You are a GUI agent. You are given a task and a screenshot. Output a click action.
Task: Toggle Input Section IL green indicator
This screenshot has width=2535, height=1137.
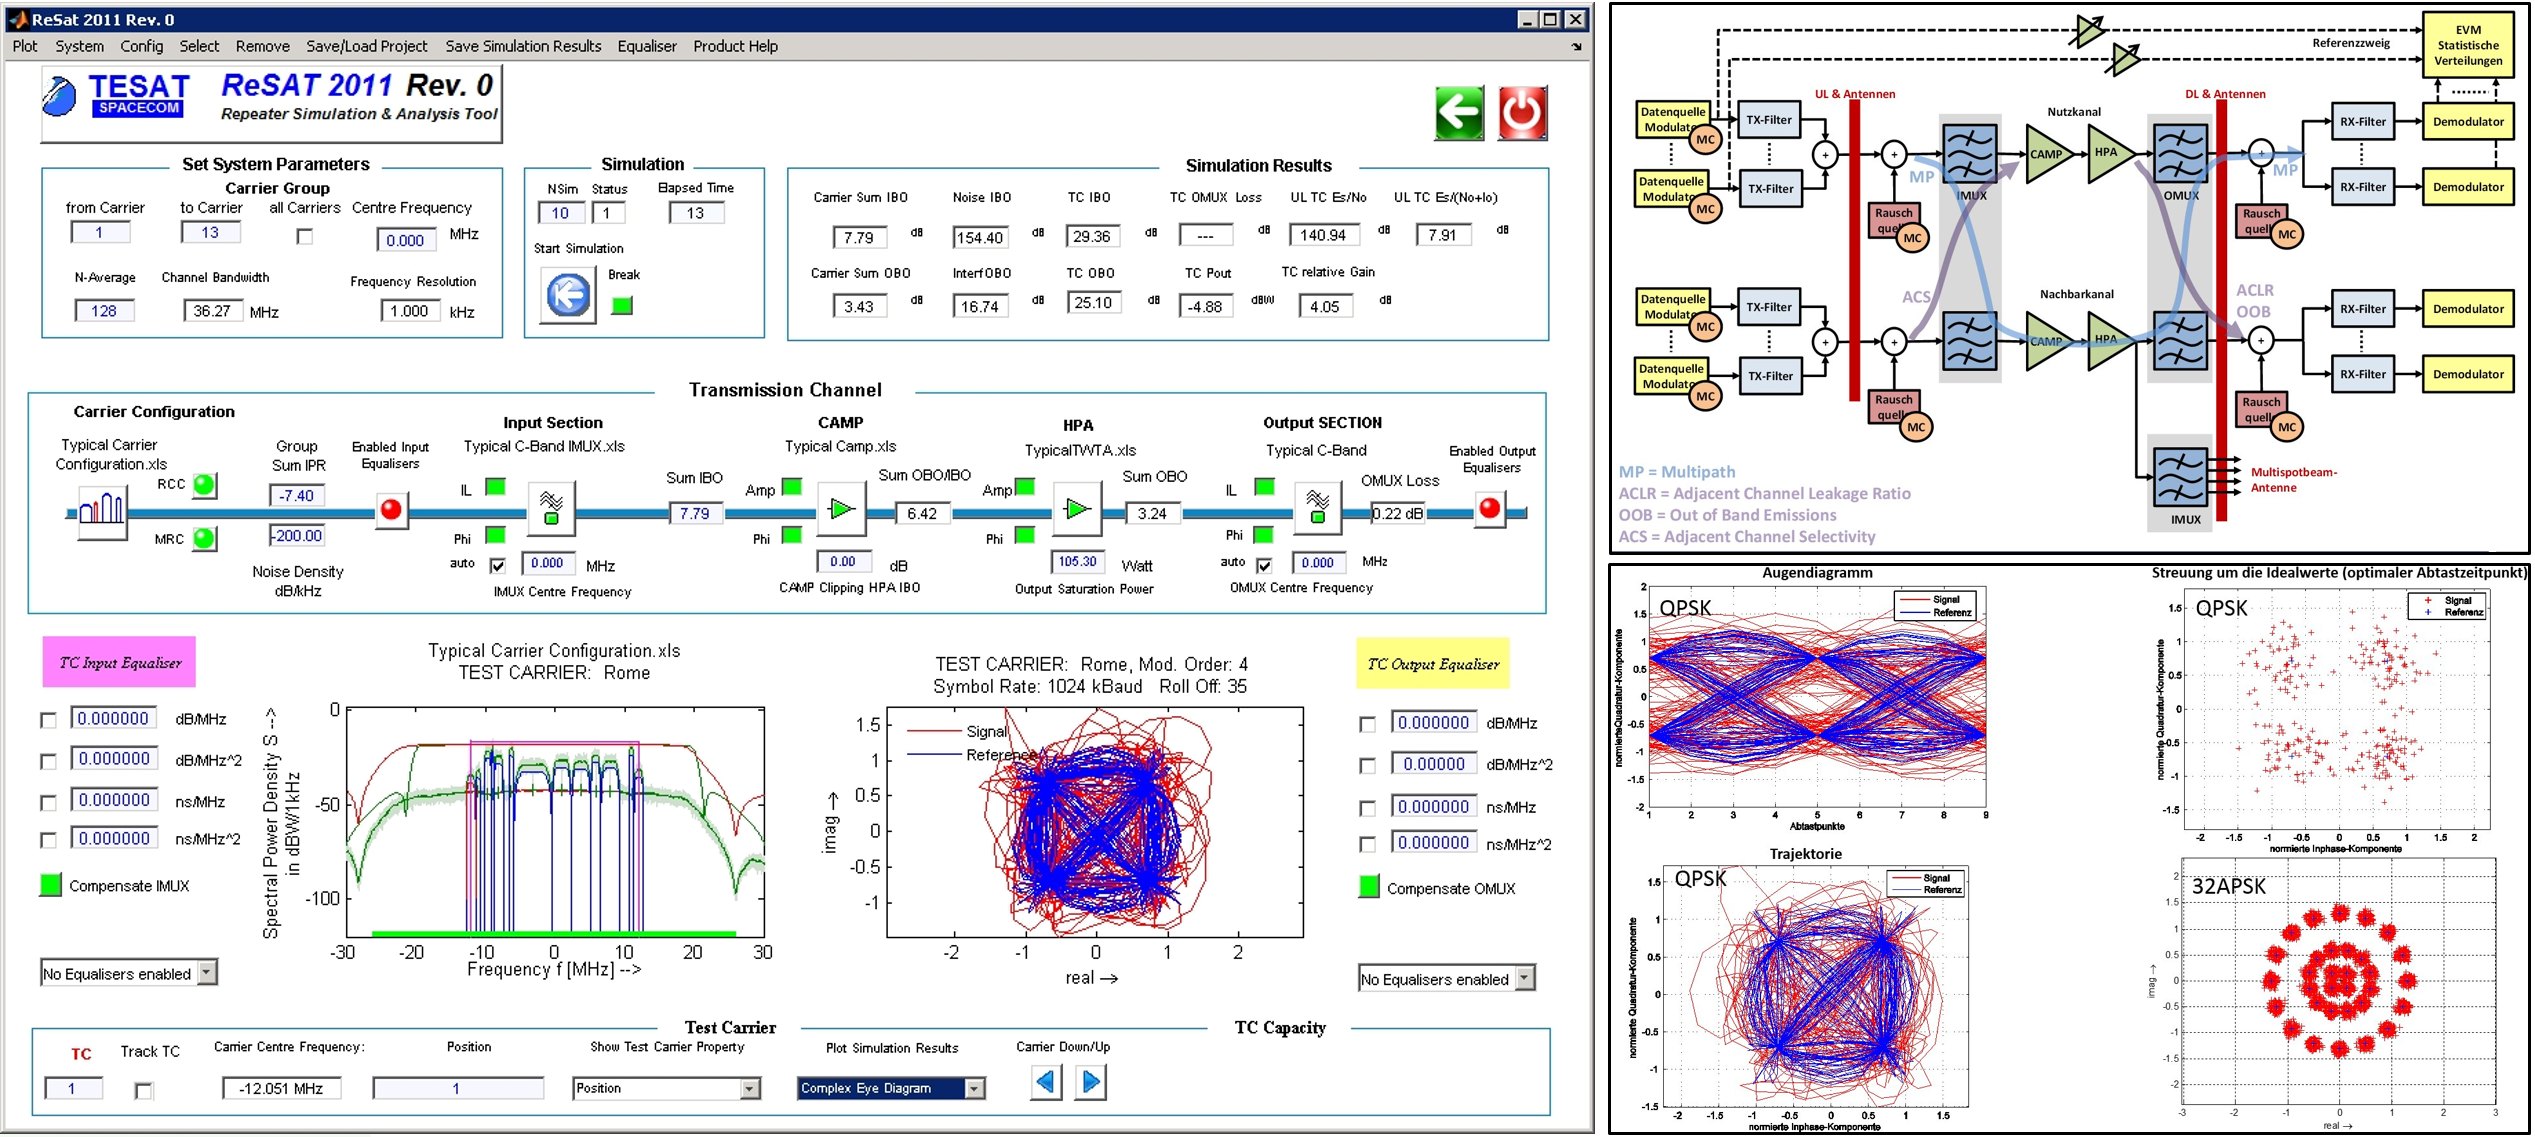495,487
